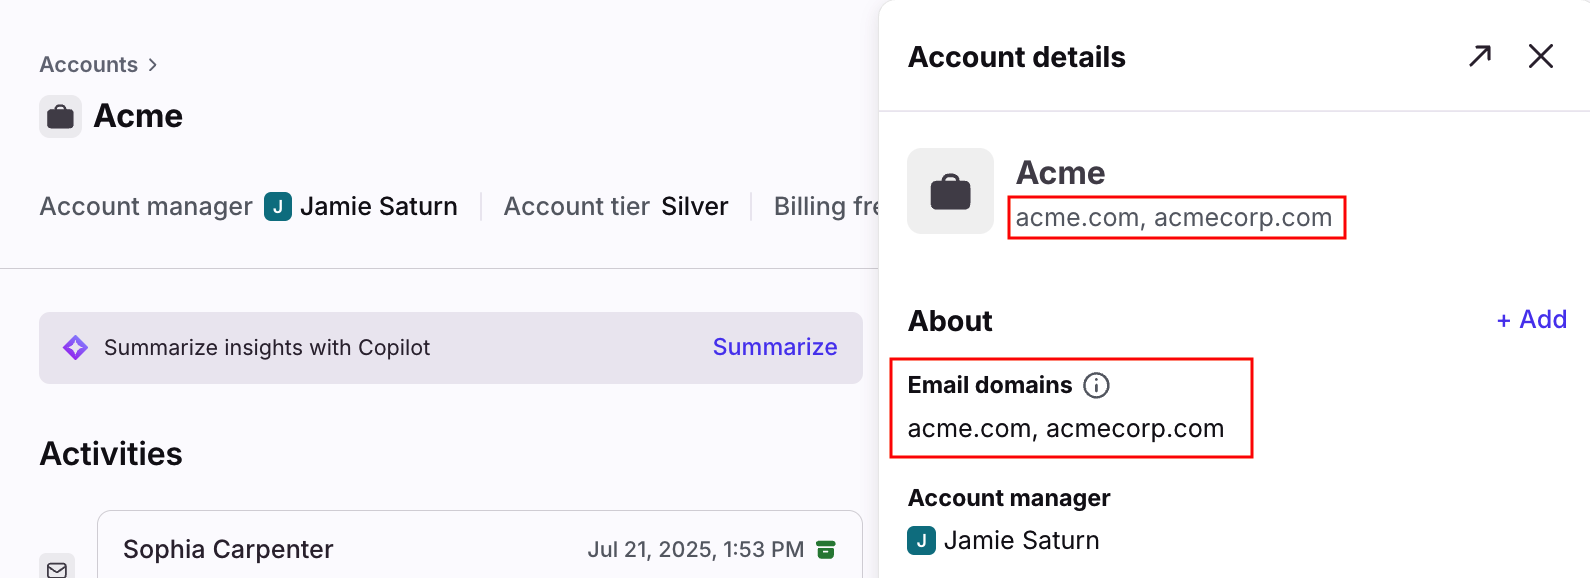Click Summarize to generate Copilot insights
This screenshot has width=1590, height=578.
coord(775,347)
